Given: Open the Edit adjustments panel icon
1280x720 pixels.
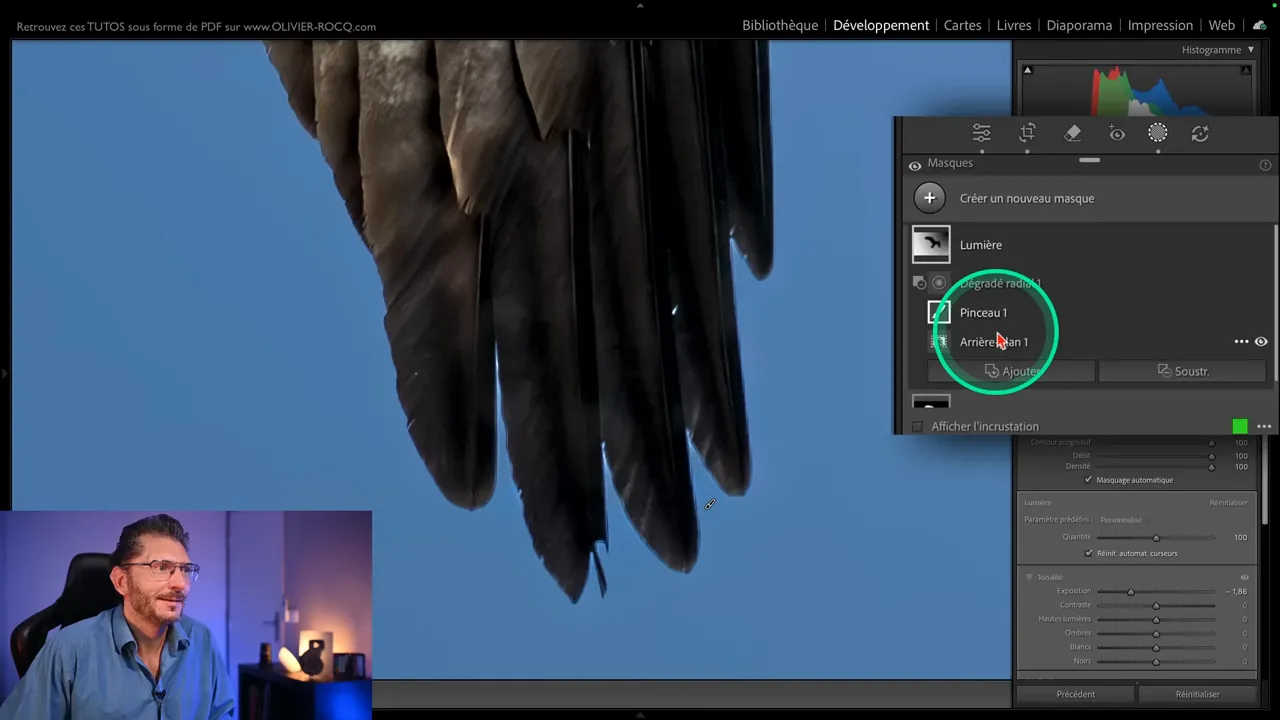Looking at the screenshot, I should 981,132.
